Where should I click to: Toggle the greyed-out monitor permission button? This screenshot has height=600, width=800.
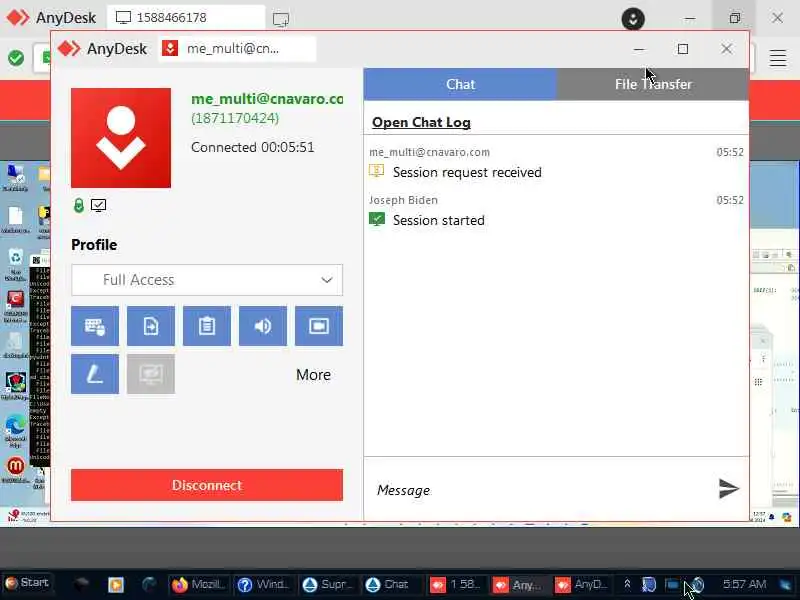(151, 374)
